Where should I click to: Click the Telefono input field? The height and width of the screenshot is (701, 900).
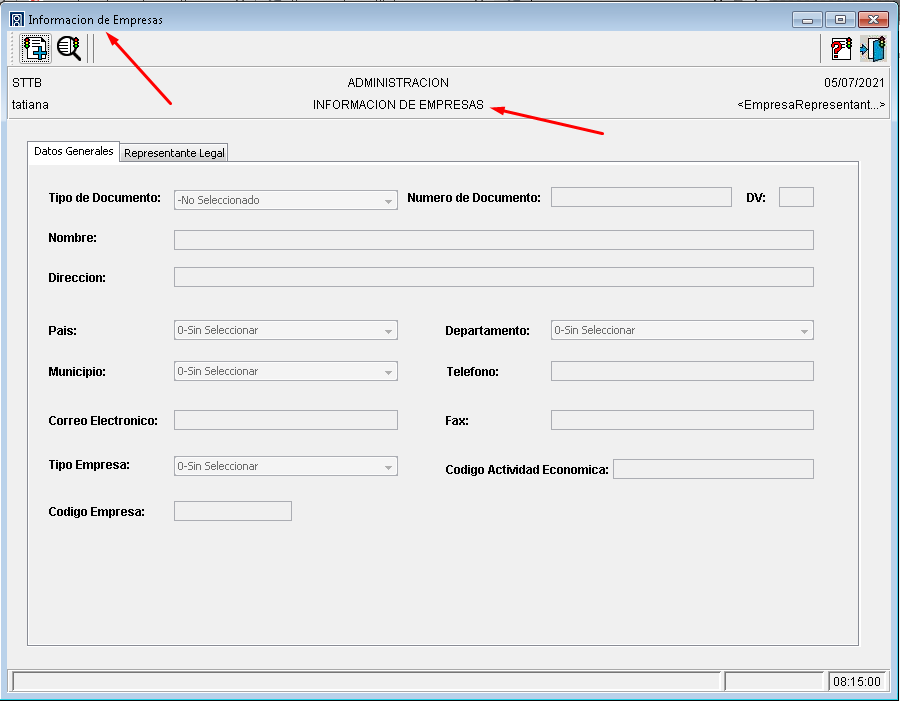(682, 371)
